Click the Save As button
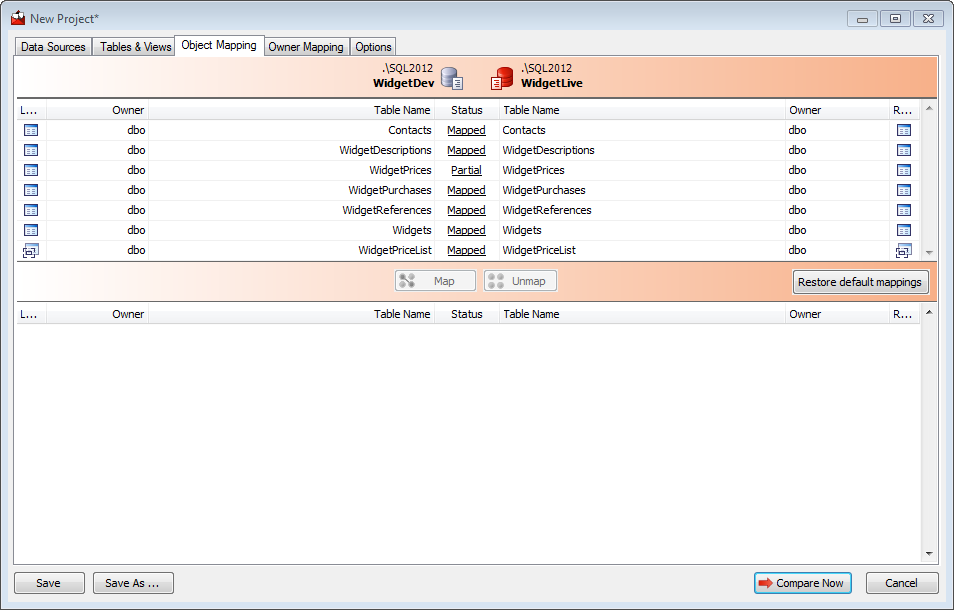The image size is (954, 610). click(133, 583)
